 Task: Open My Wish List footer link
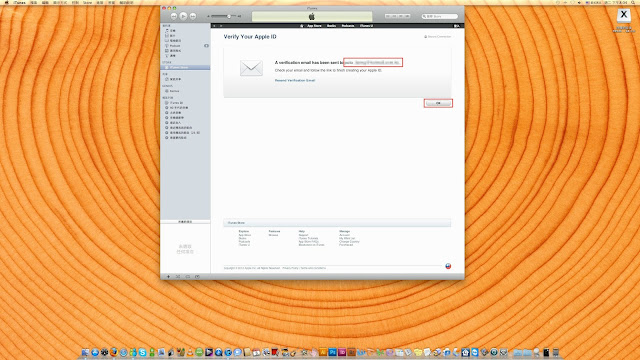347,238
